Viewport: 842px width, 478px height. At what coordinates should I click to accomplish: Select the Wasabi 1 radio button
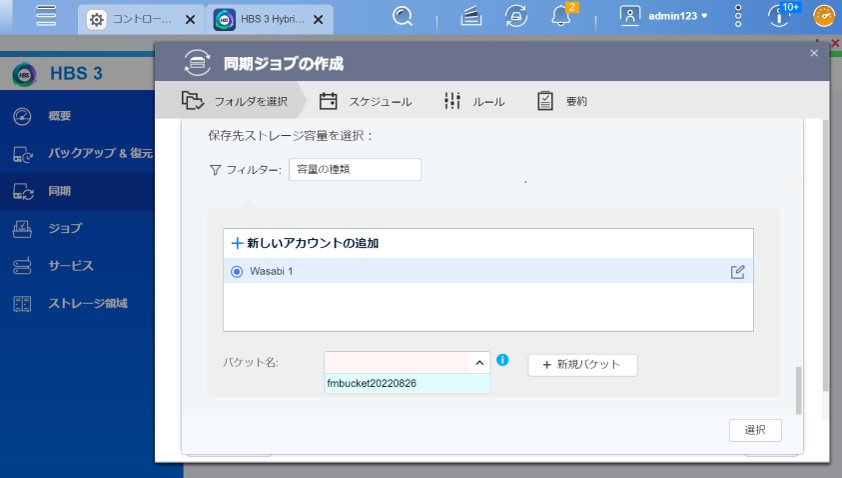pyautogui.click(x=237, y=271)
